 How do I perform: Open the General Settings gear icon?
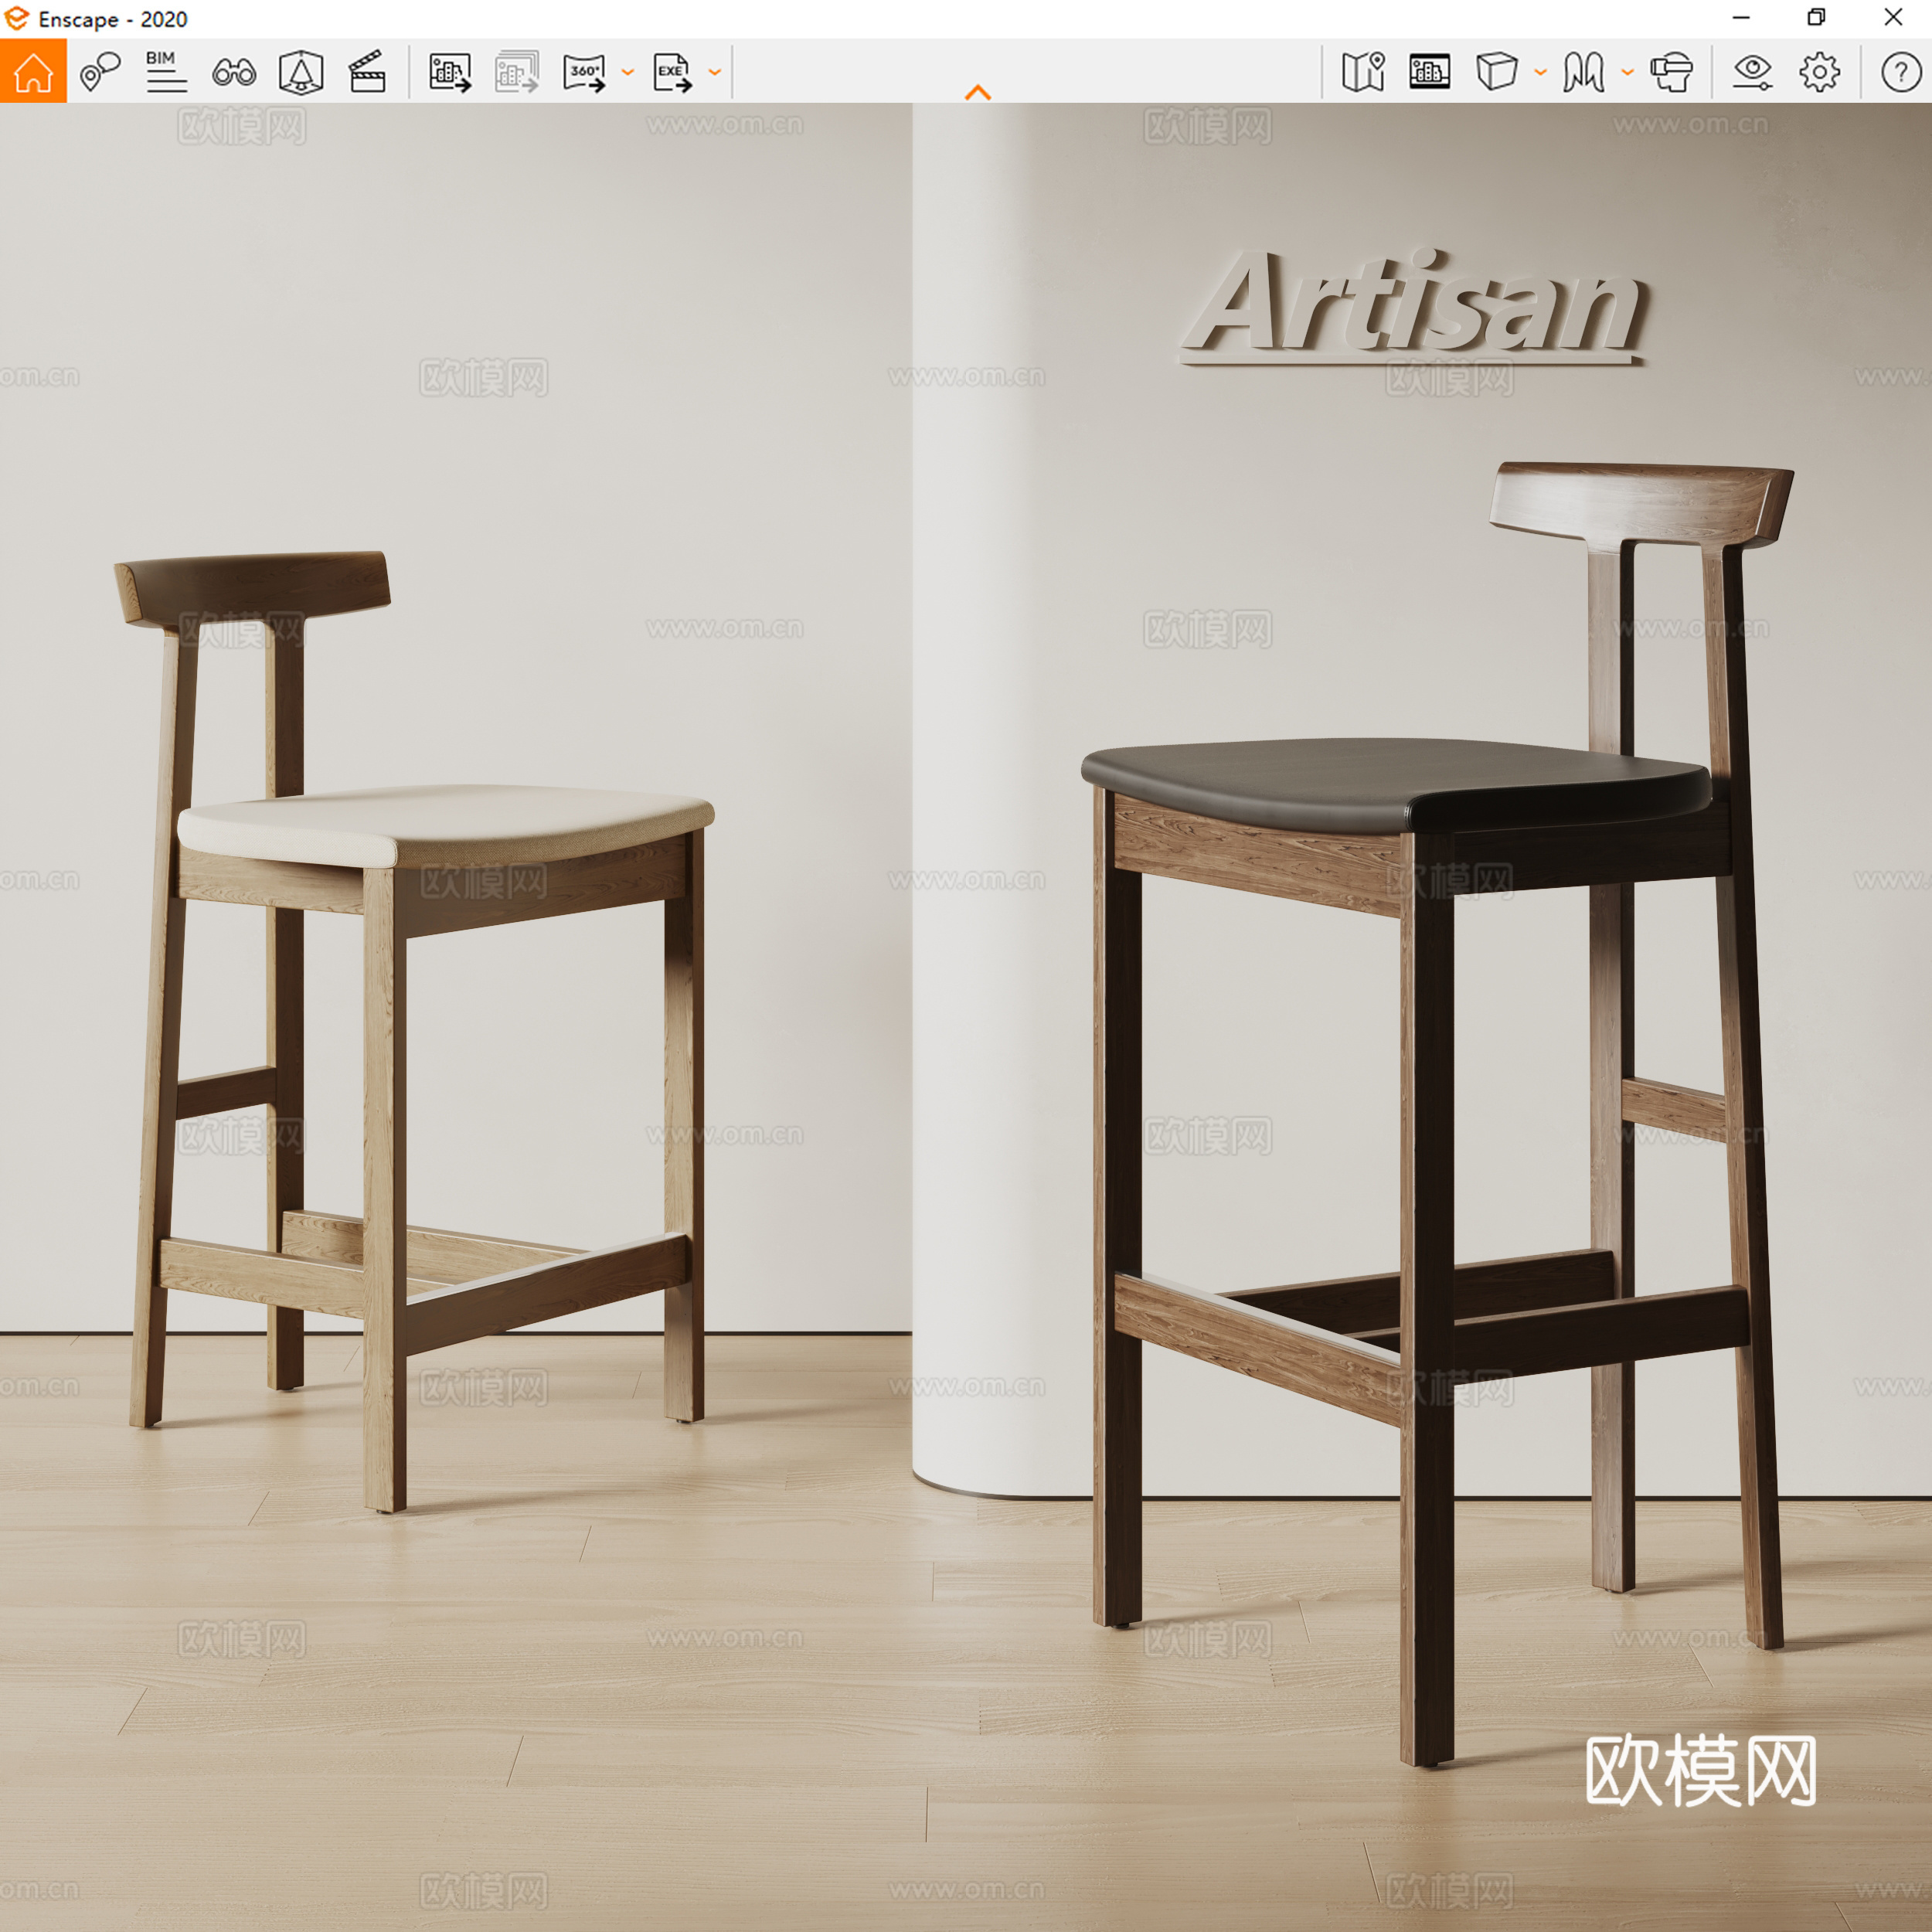click(1820, 73)
